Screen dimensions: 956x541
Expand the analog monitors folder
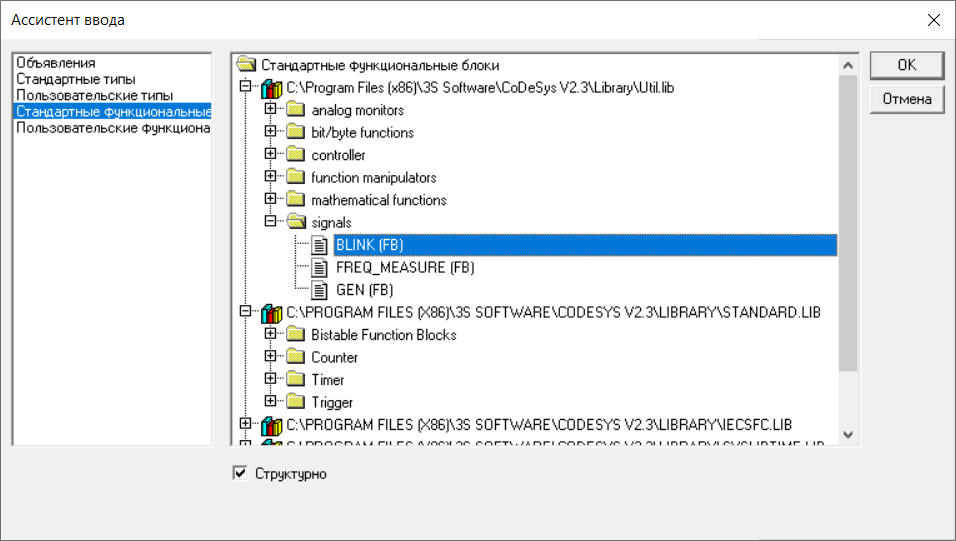270,110
